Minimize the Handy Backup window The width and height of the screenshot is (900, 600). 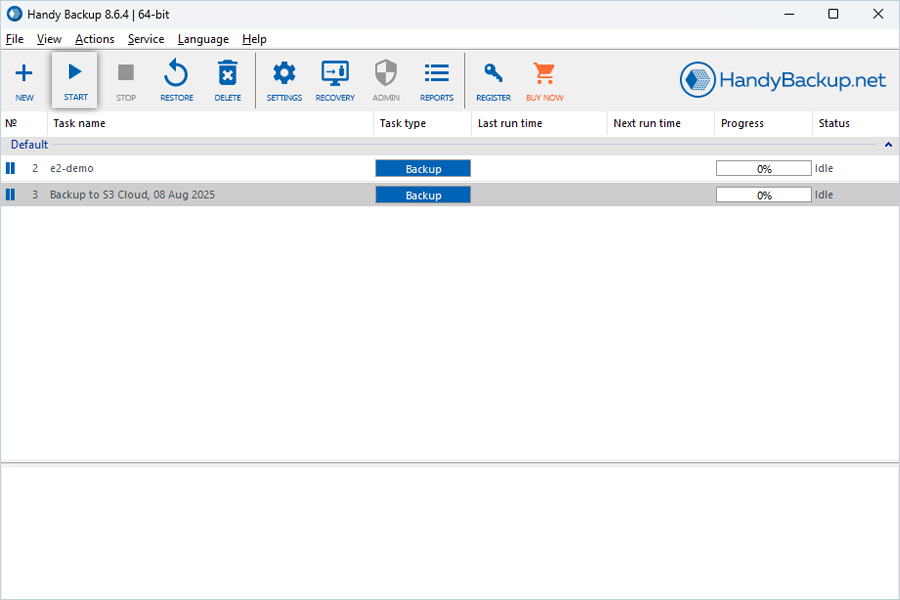789,14
